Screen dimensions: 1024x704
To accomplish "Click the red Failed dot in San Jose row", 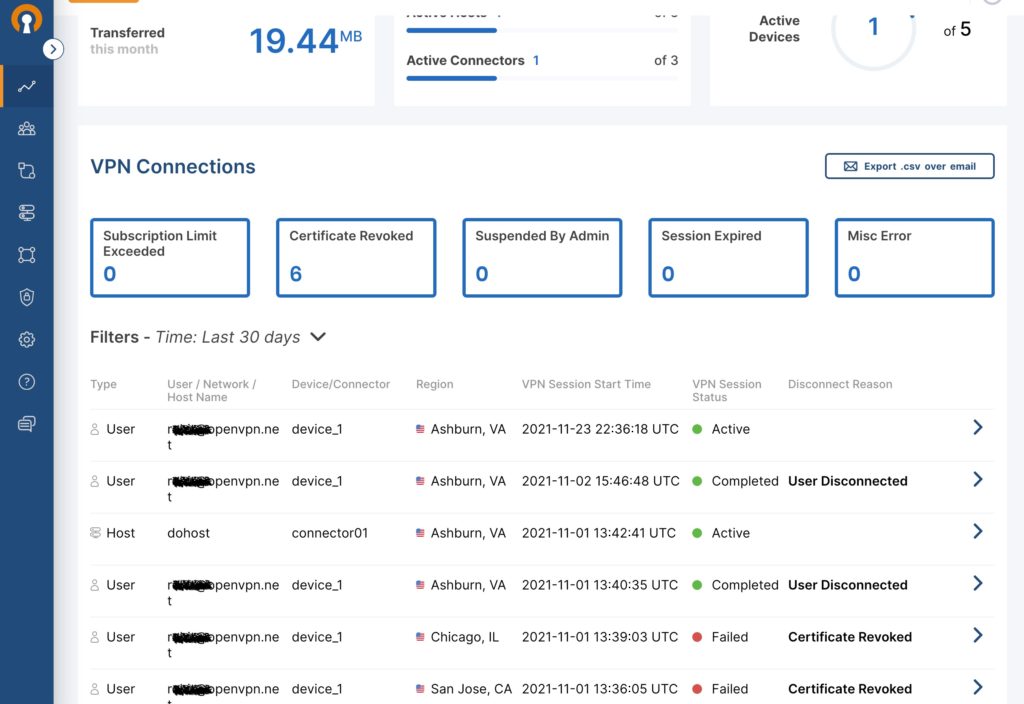I will coord(697,689).
